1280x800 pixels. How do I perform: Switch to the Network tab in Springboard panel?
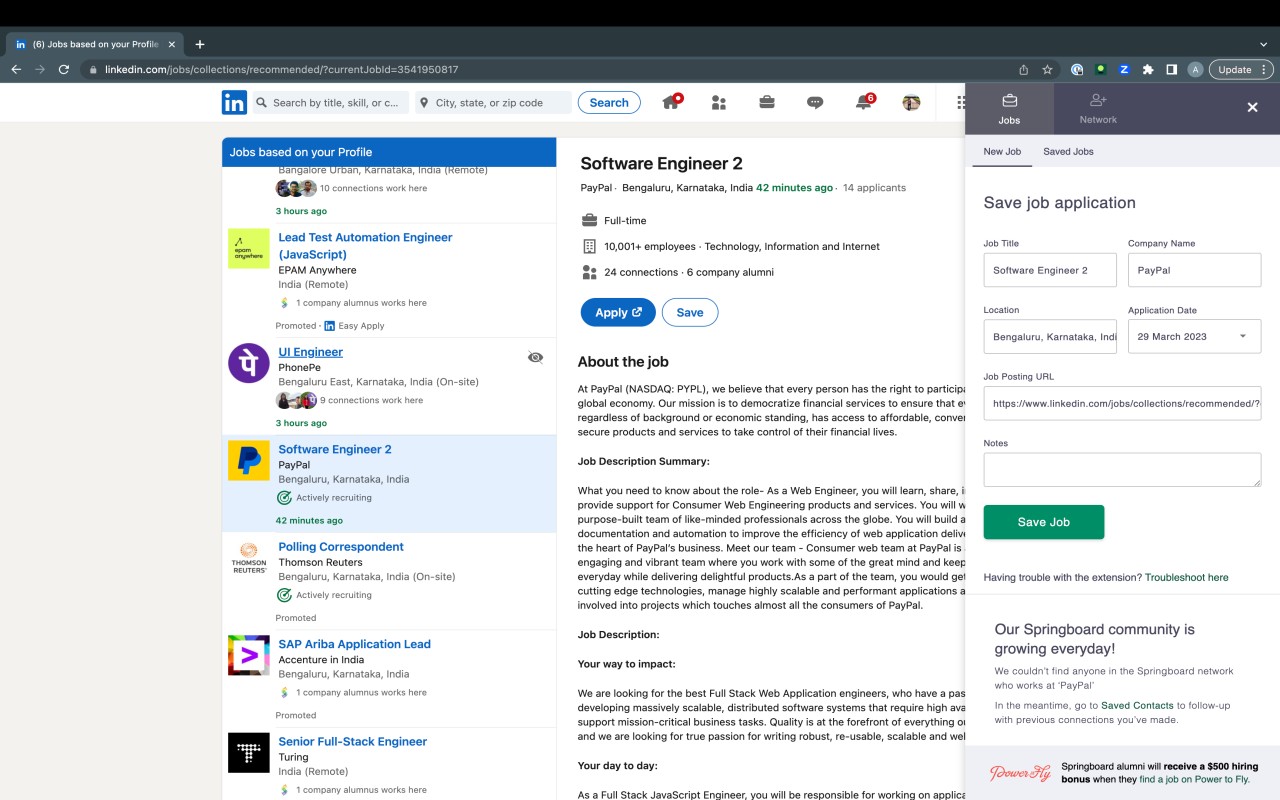(1098, 108)
